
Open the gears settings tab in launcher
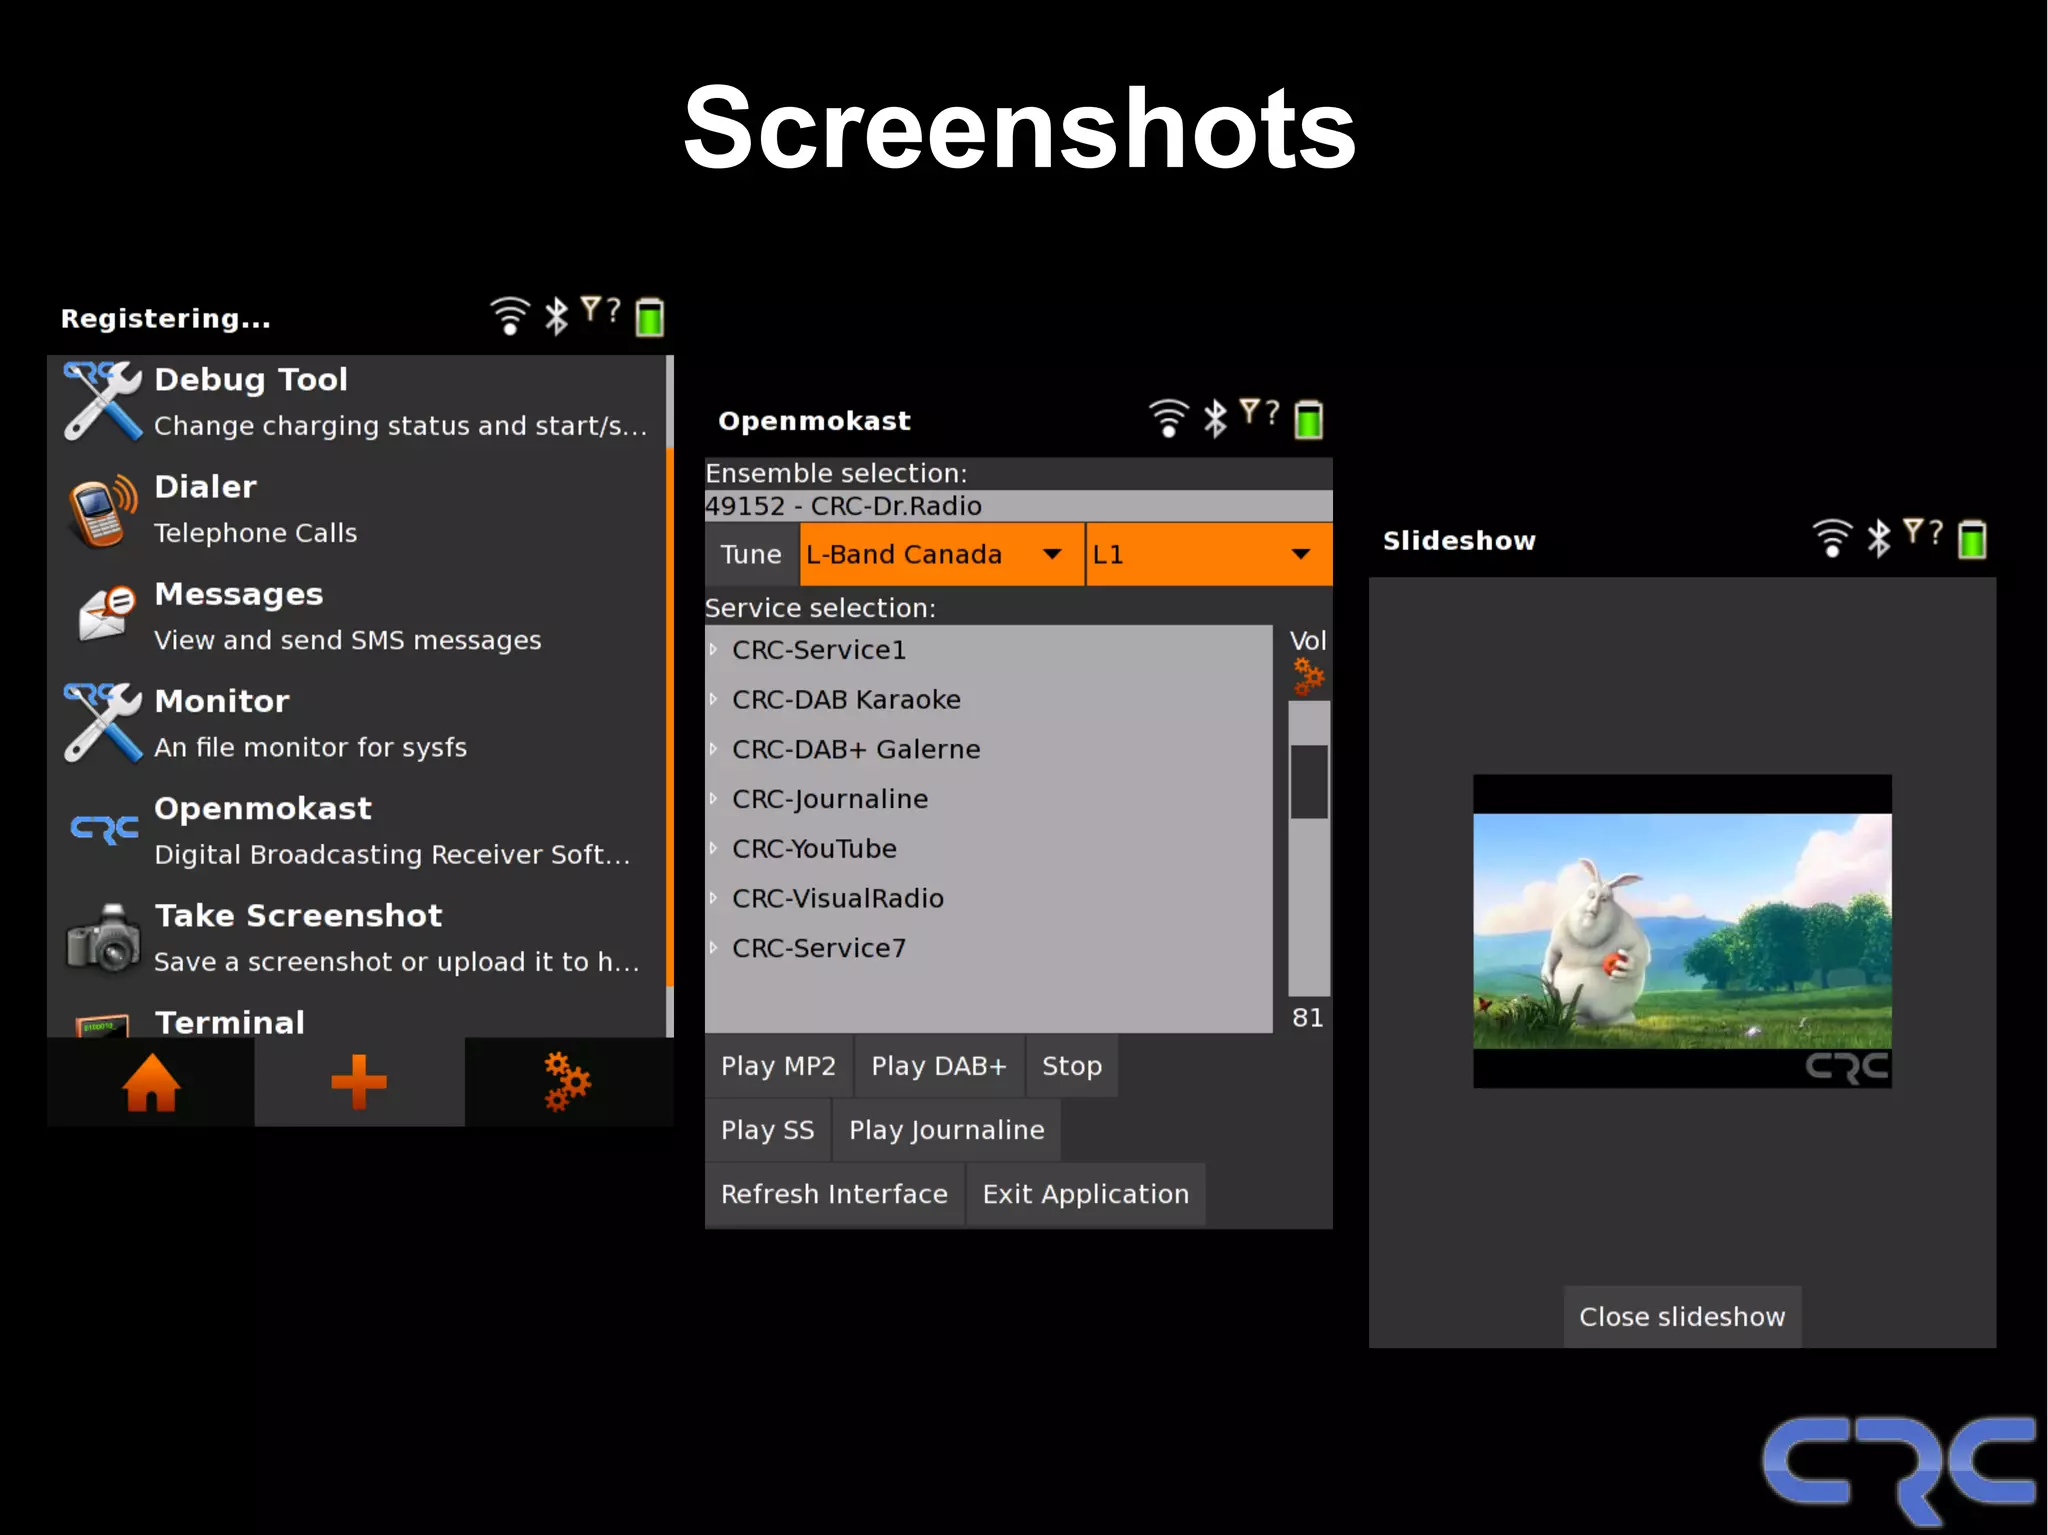click(x=568, y=1082)
